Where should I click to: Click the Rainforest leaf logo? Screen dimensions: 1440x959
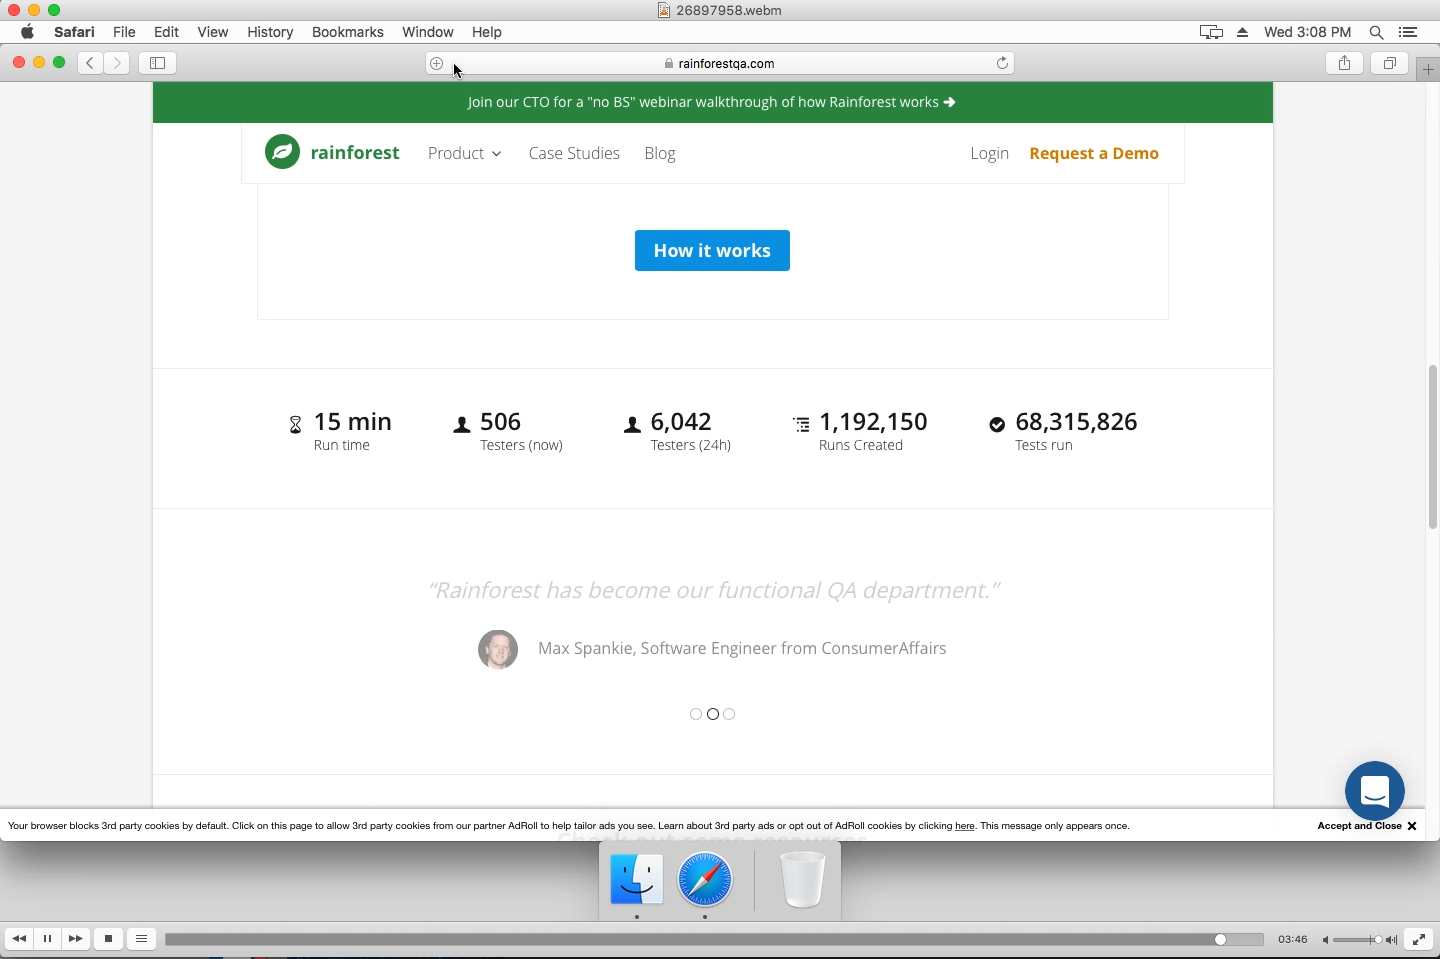tap(283, 152)
